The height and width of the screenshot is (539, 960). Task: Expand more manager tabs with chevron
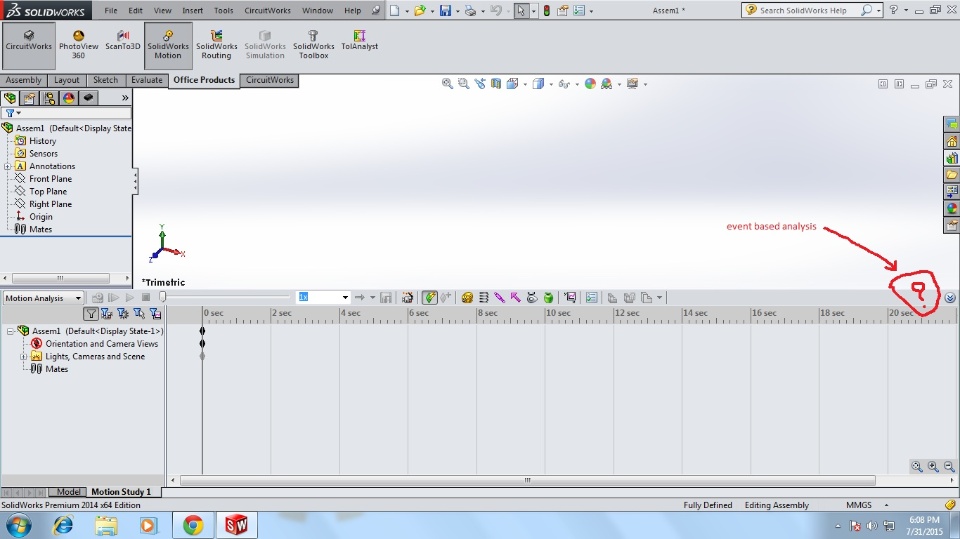pyautogui.click(x=125, y=98)
